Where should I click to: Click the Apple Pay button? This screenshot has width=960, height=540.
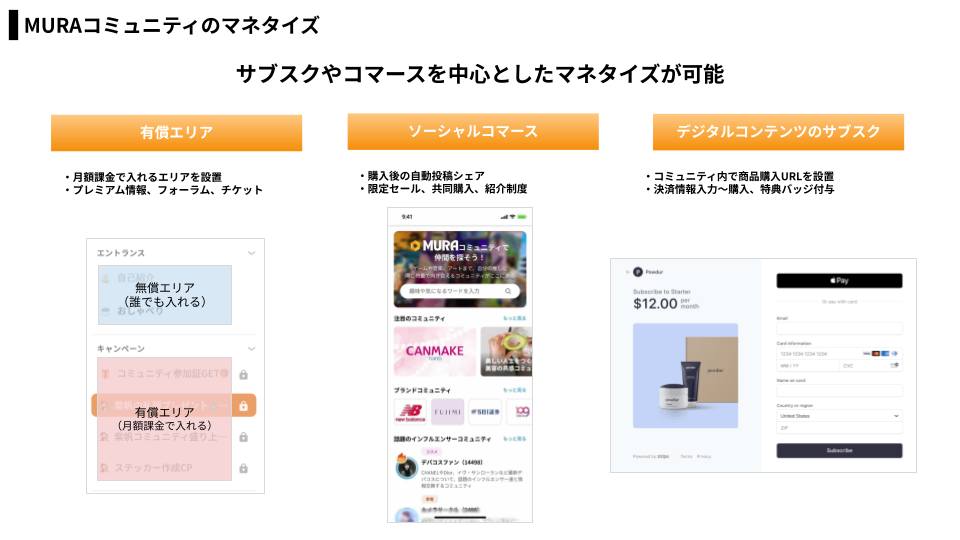point(839,280)
